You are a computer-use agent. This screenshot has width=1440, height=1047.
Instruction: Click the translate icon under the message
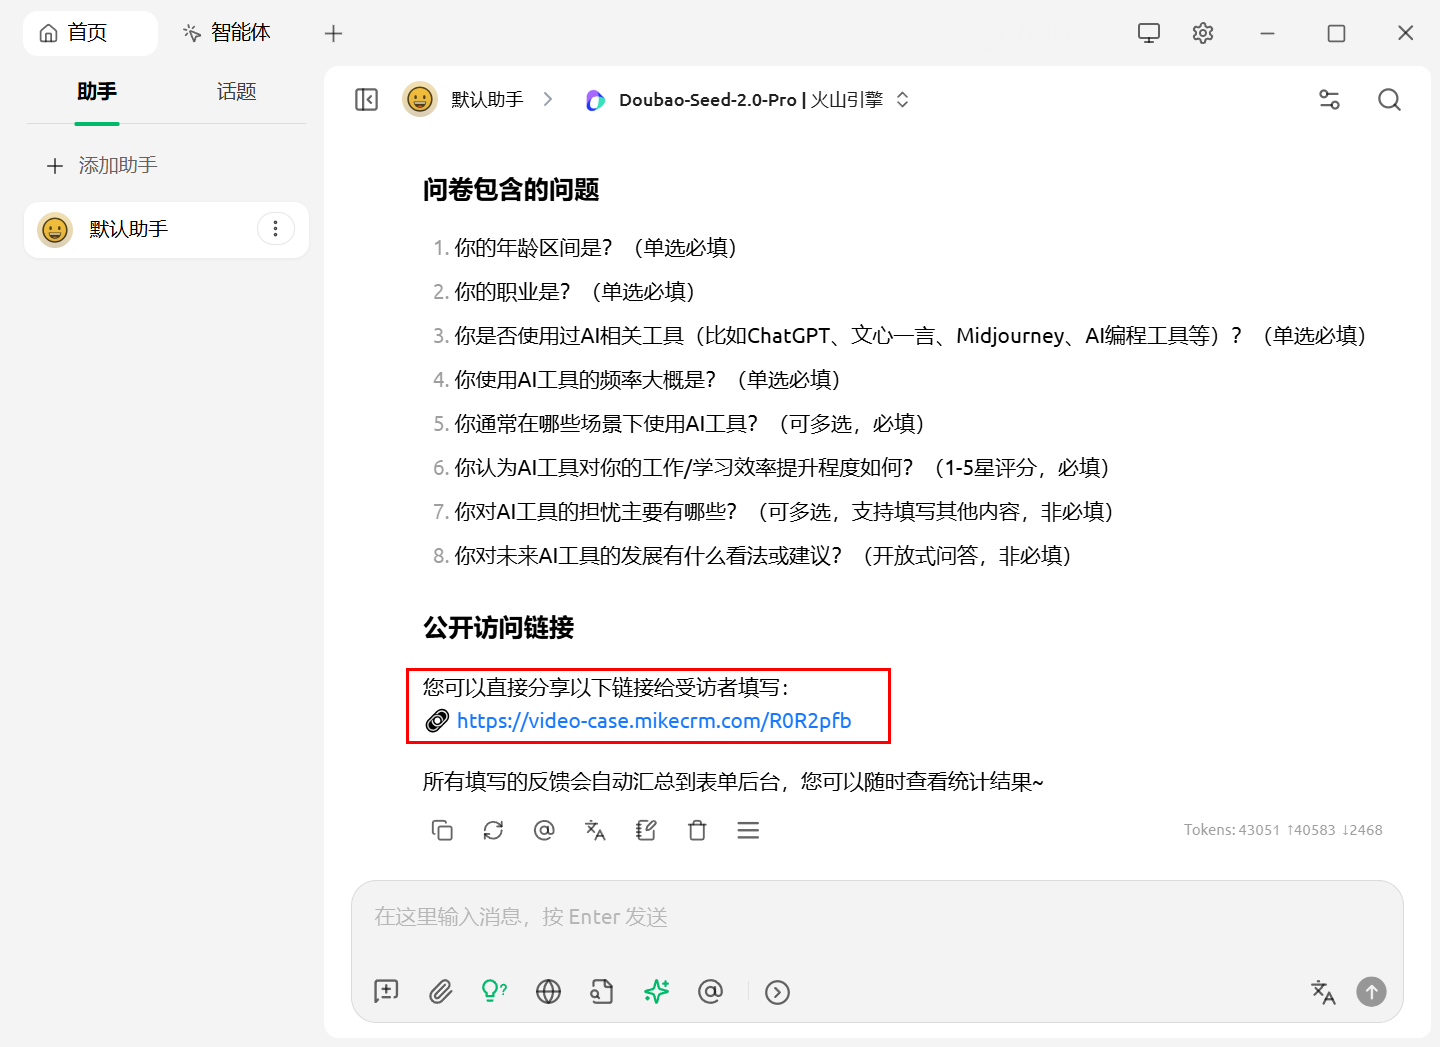click(595, 830)
